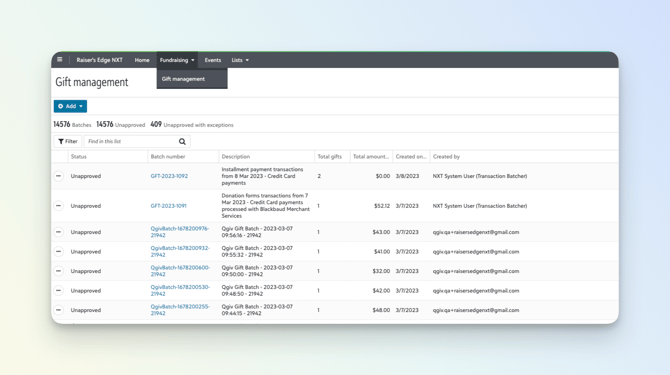Go to the Home tab
The image size is (670, 375).
coord(142,60)
